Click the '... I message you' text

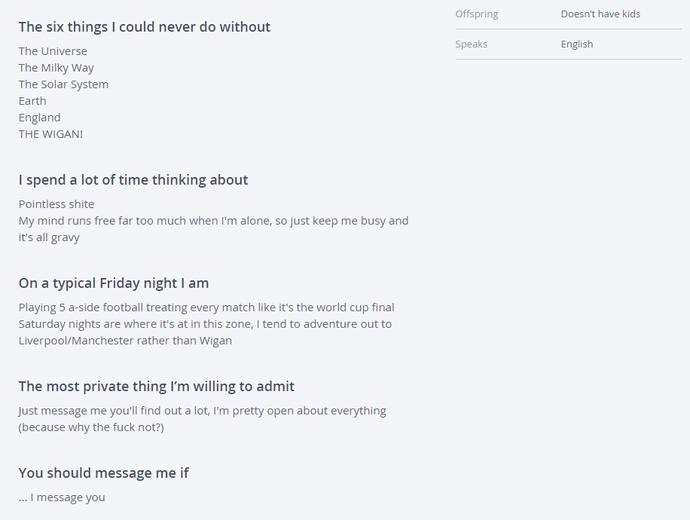point(62,498)
